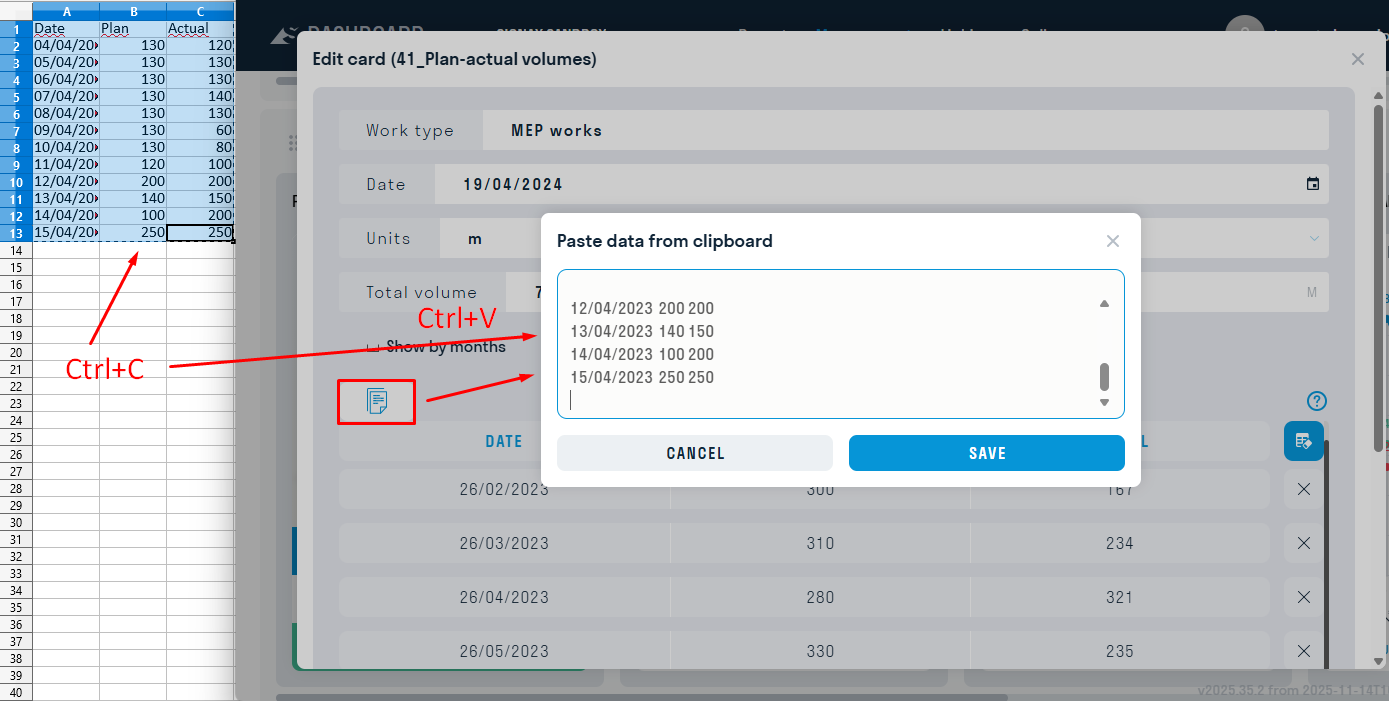Click the 26/04/2023 date cell in the table
The image size is (1389, 701).
click(x=504, y=598)
